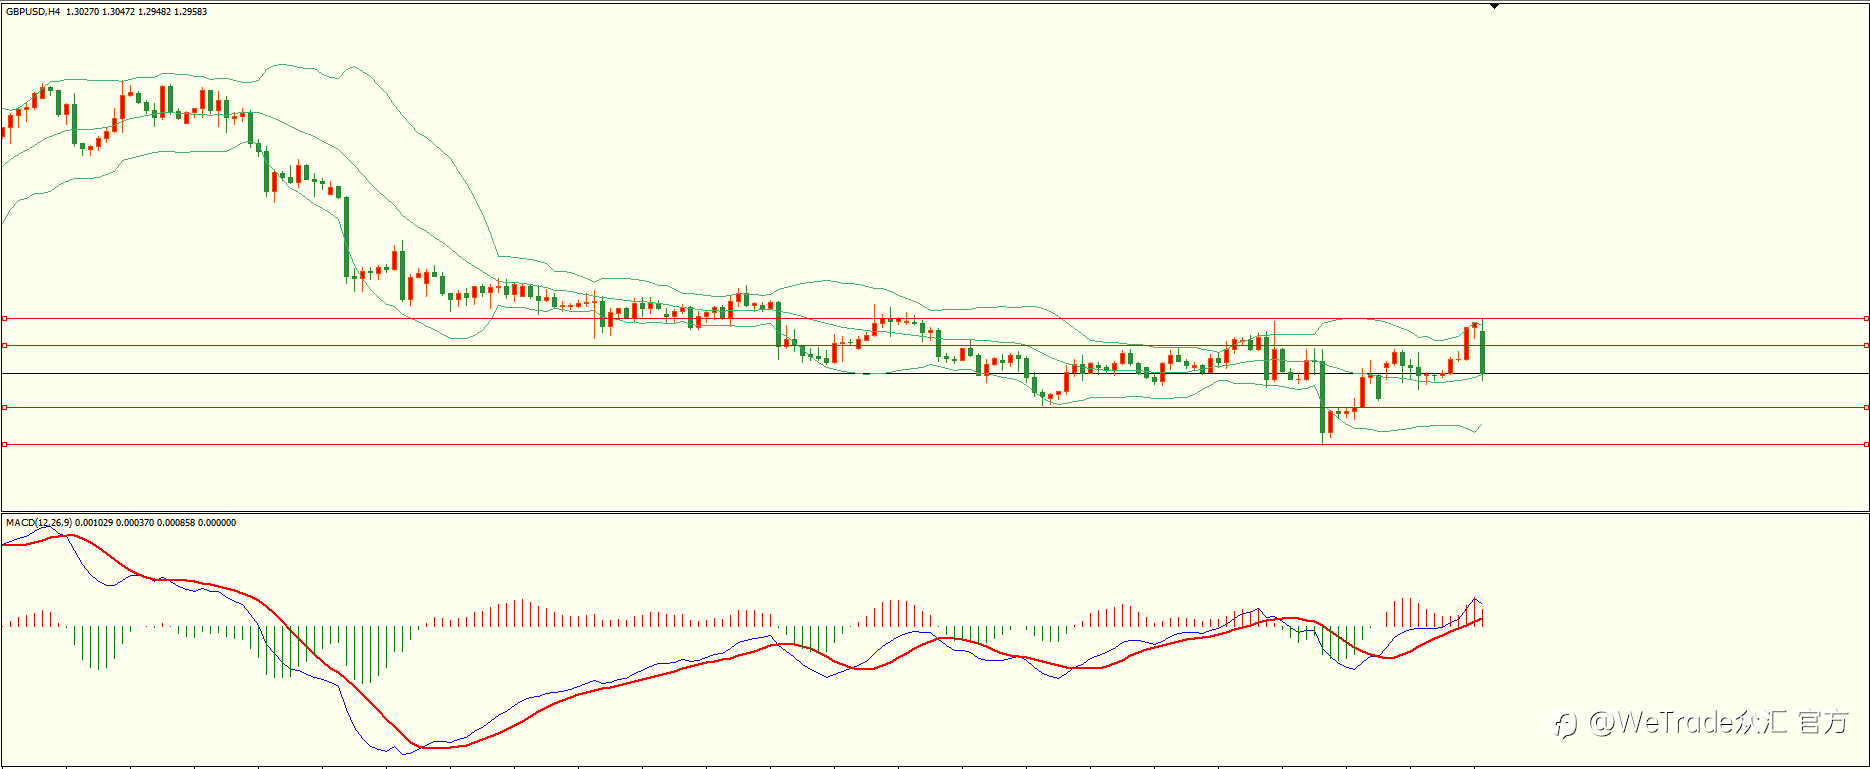
Task: Click the MACD value 0.000858
Action: pyautogui.click(x=176, y=523)
